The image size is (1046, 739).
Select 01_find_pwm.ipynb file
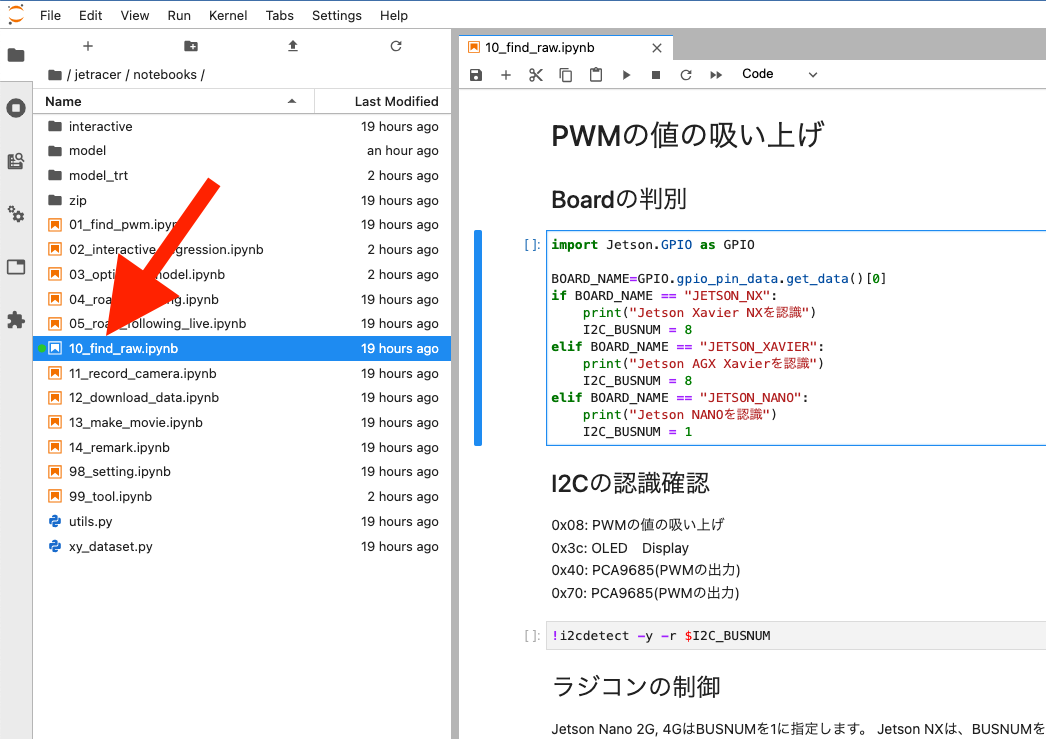(x=242, y=225)
